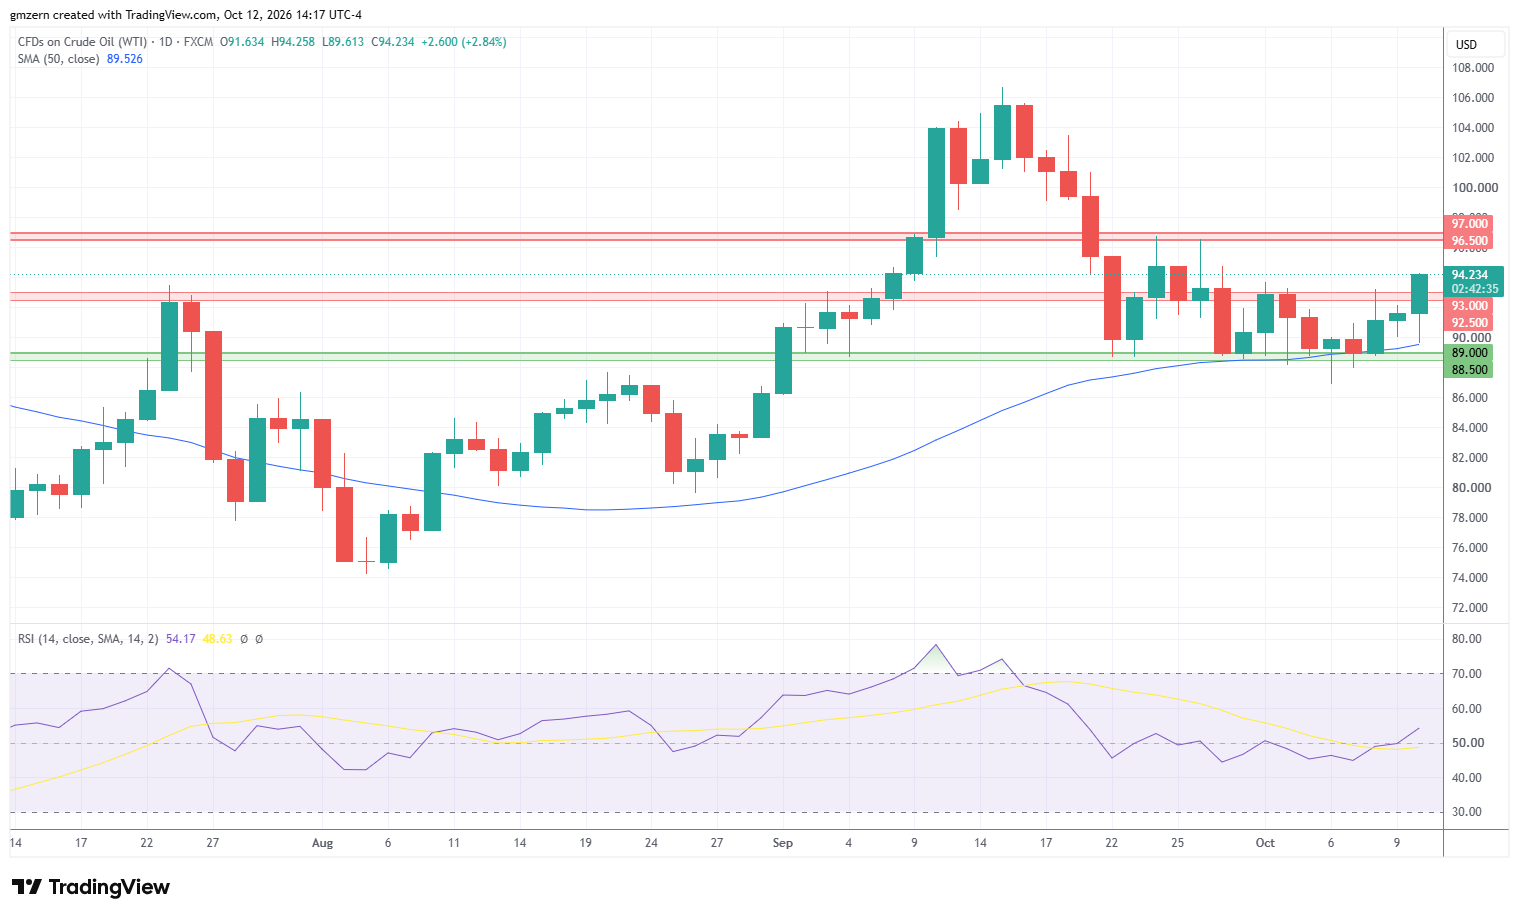
Task: Click the 100.000 price axis tick
Action: click(1475, 188)
